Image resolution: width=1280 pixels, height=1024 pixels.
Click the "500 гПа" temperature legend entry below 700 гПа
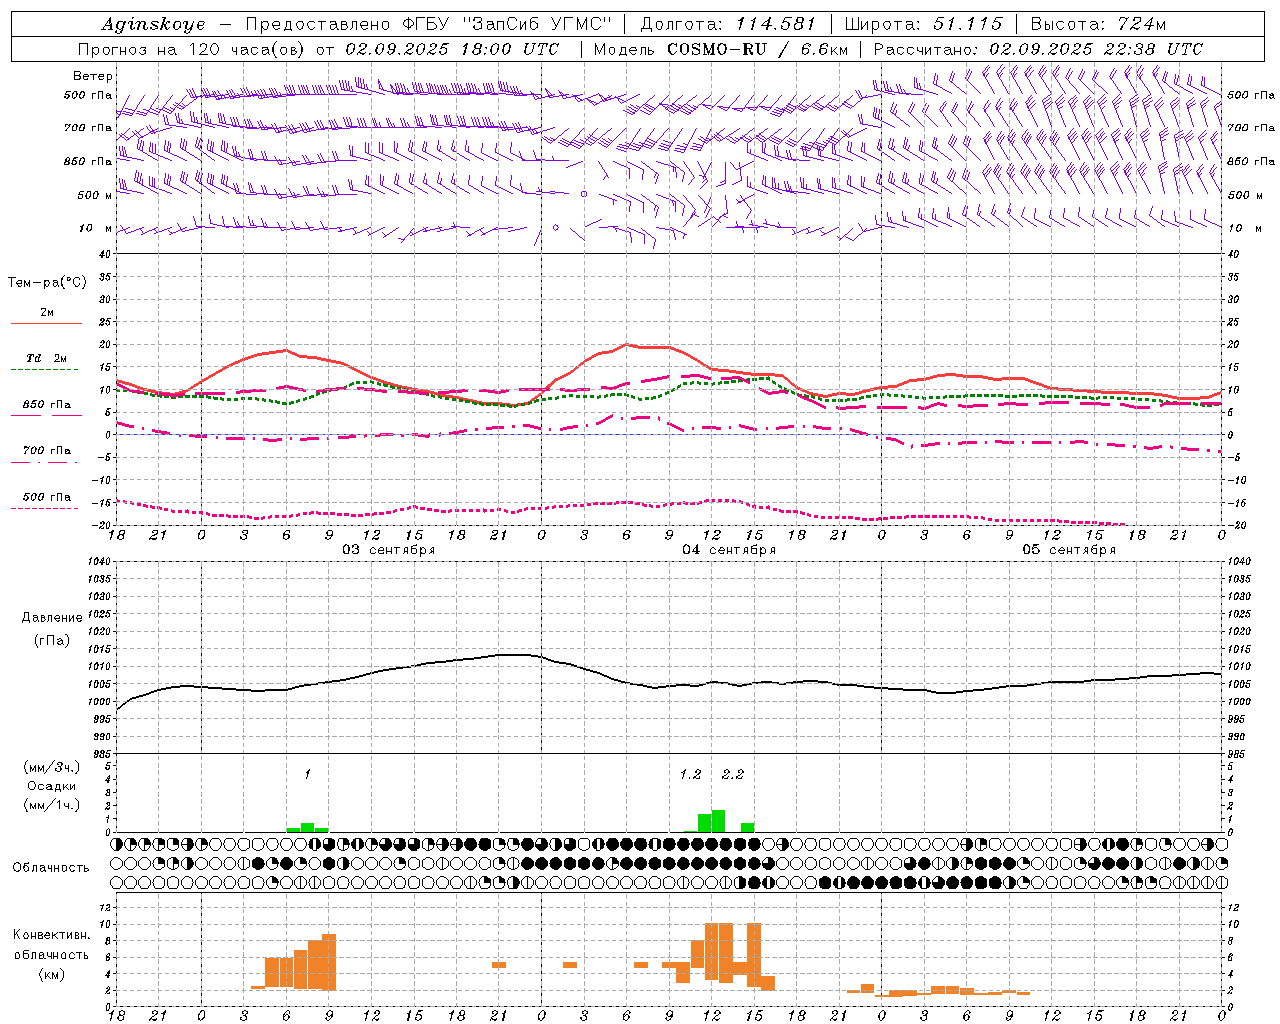tap(47, 497)
